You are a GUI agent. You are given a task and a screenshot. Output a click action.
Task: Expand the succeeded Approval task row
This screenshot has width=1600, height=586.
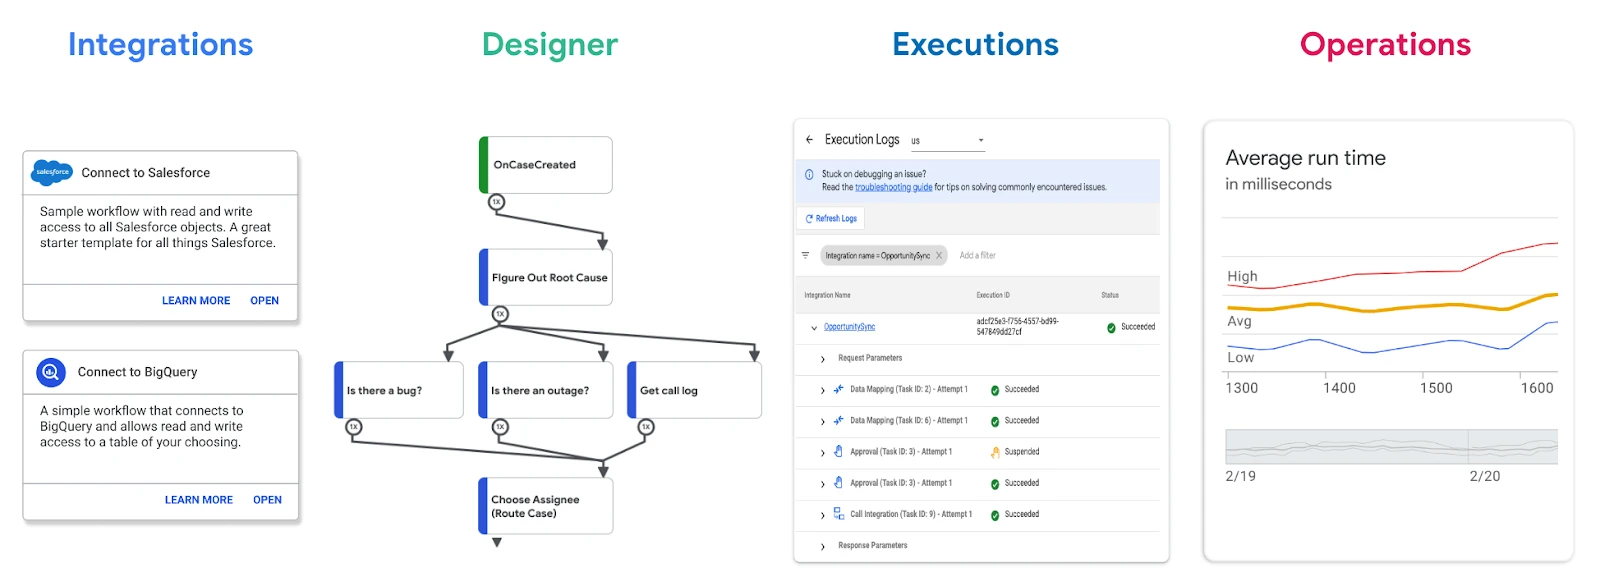823,484
